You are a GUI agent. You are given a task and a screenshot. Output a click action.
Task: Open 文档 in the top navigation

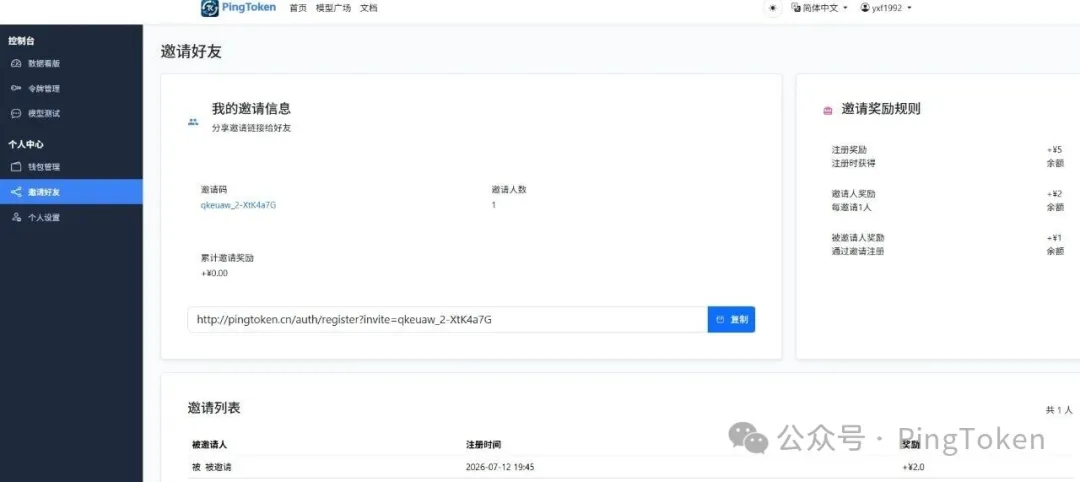[x=368, y=8]
